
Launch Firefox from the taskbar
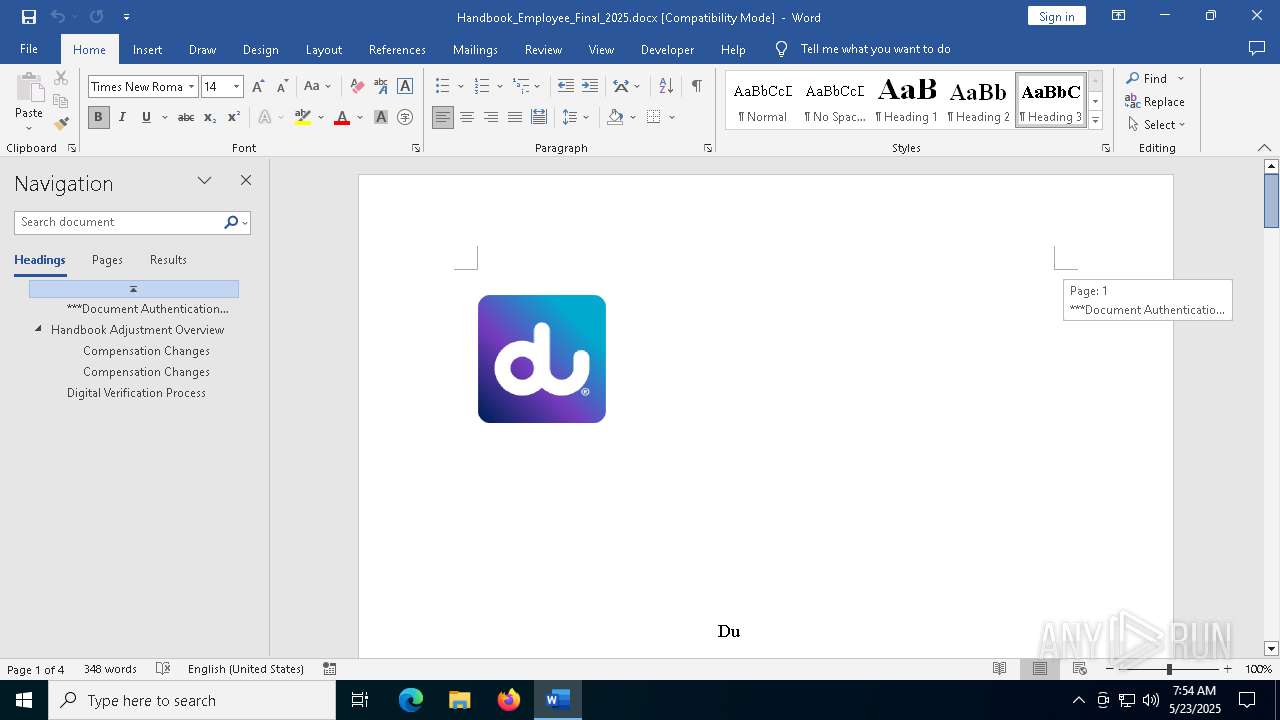coord(509,700)
